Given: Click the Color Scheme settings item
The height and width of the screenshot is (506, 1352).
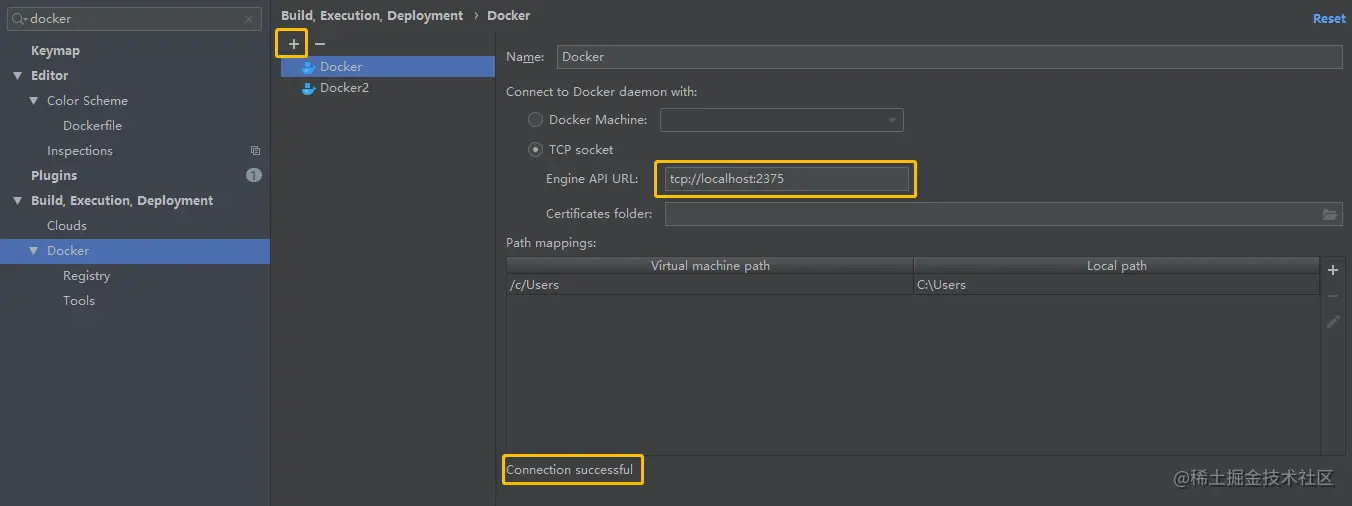Looking at the screenshot, I should (x=87, y=101).
